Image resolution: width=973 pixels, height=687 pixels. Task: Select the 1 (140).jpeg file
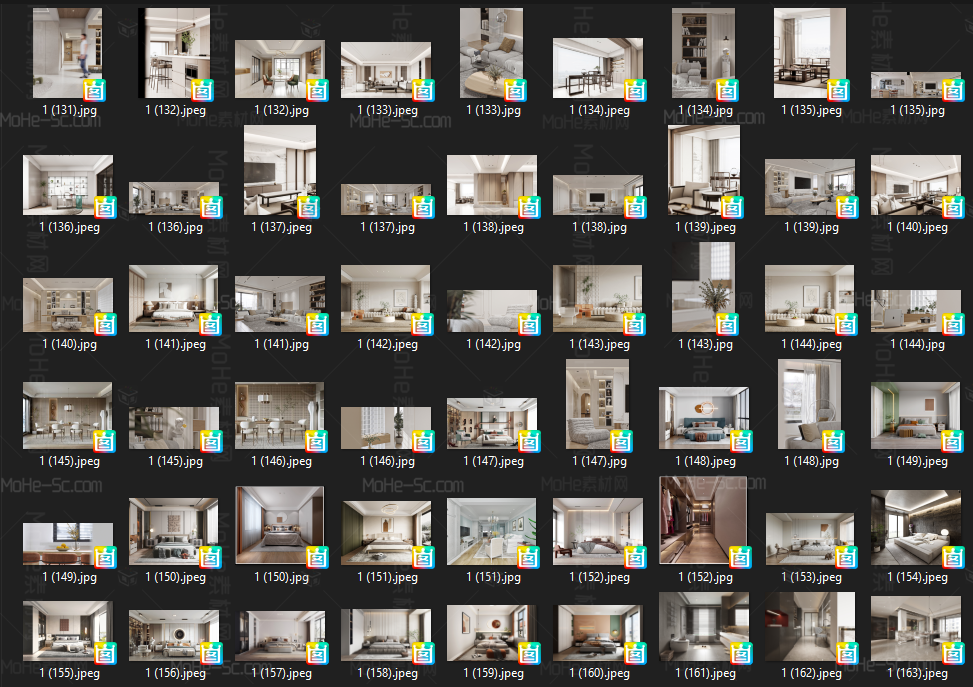pyautogui.click(x=916, y=185)
